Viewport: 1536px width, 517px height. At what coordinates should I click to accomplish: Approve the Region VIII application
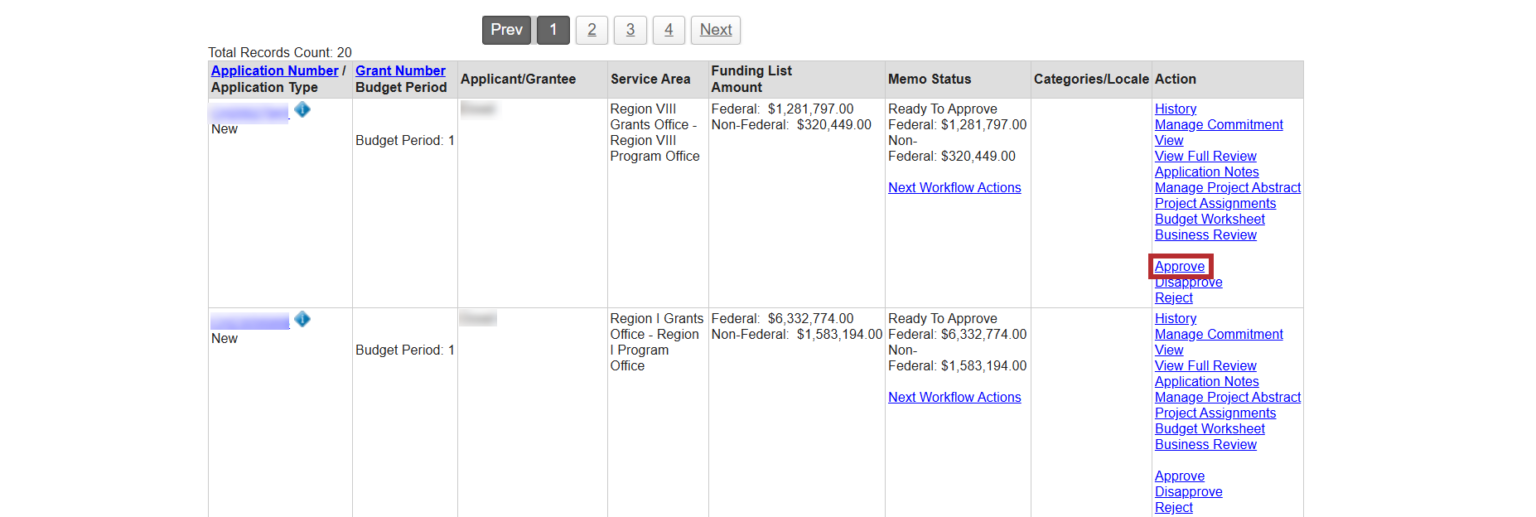click(x=1180, y=267)
